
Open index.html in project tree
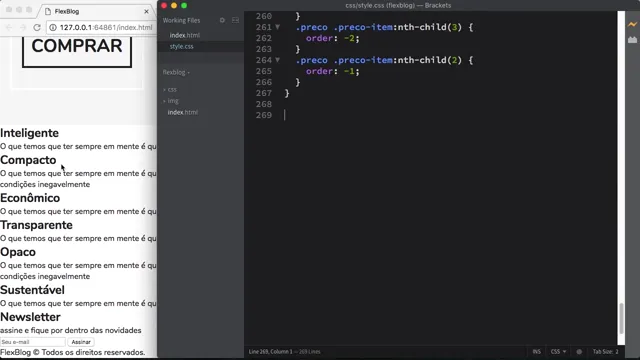(x=182, y=112)
